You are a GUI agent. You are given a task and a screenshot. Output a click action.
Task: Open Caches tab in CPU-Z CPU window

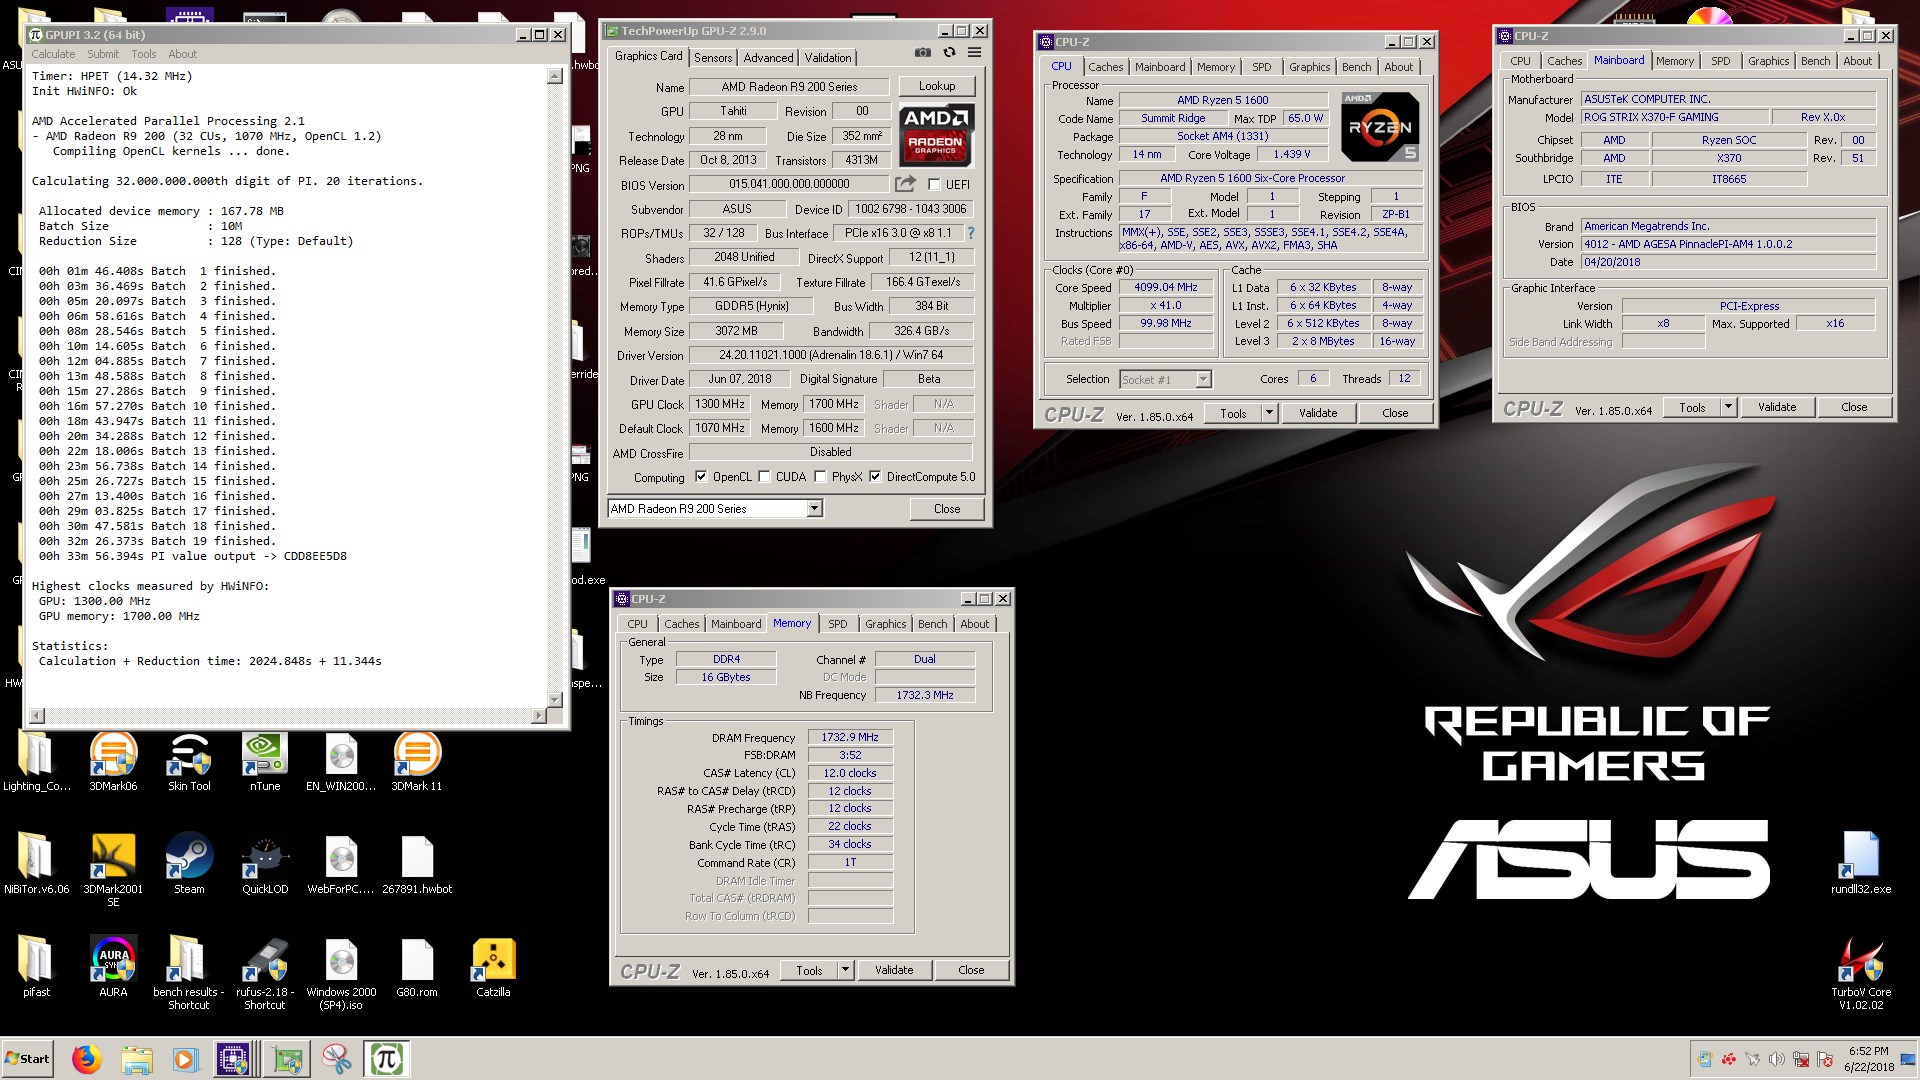[1105, 67]
